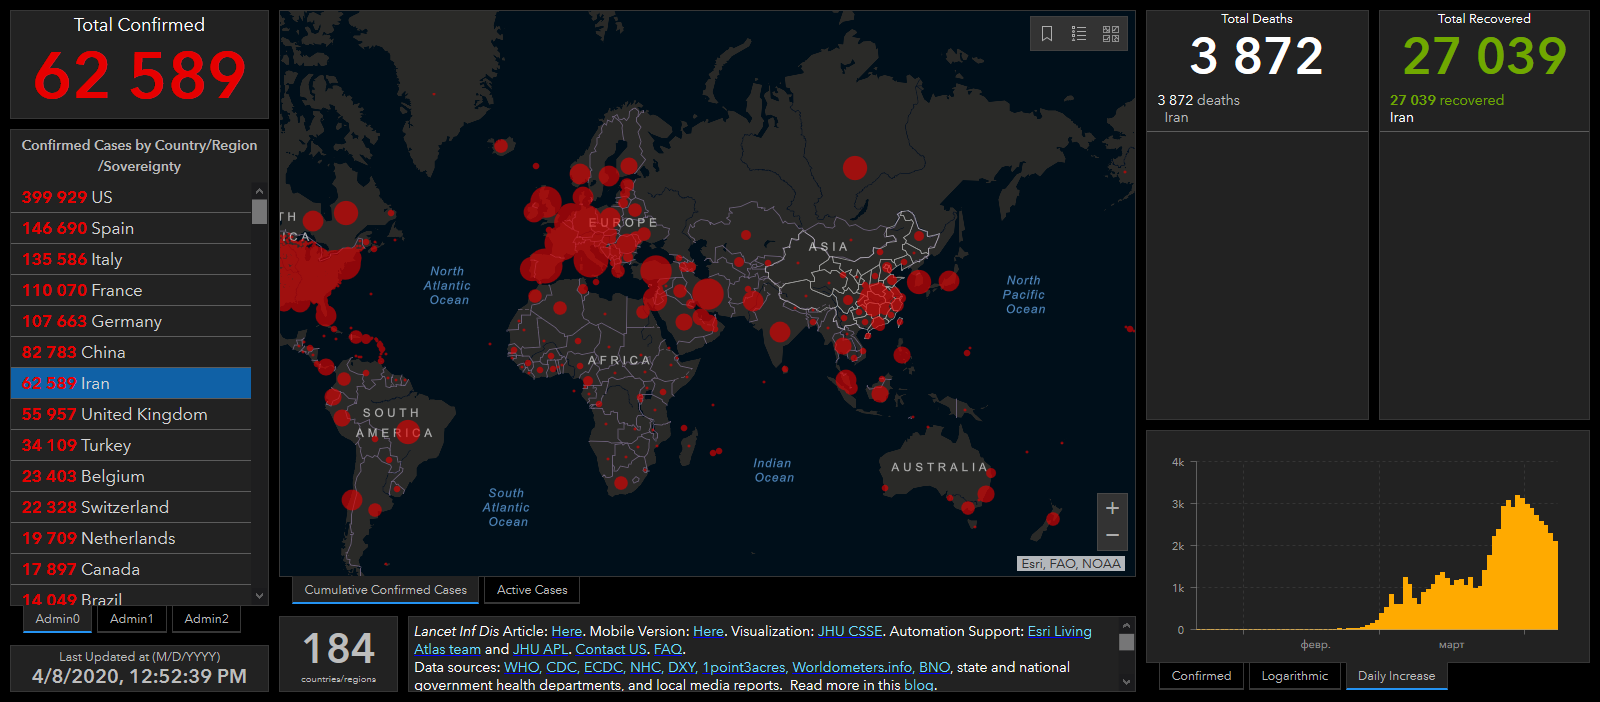Click the tallest bar in daily increase chart
1600x702 pixels.
coord(1519,562)
